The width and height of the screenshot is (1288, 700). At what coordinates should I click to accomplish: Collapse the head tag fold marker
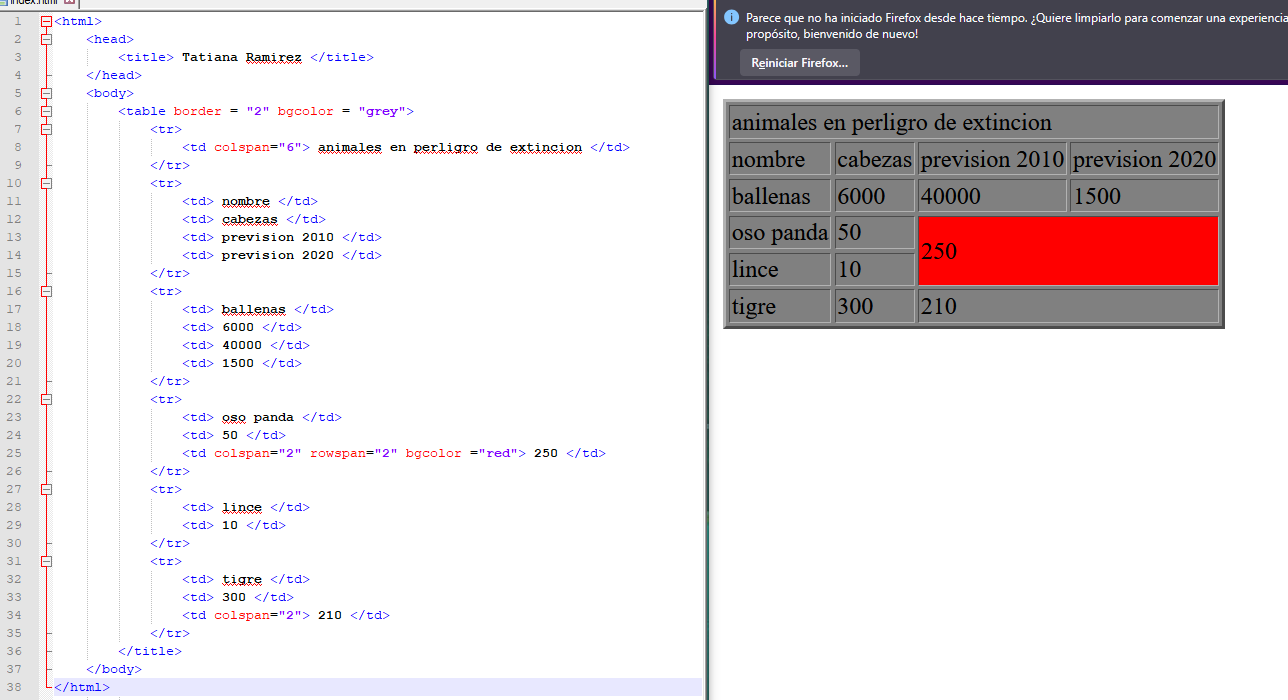click(x=46, y=39)
